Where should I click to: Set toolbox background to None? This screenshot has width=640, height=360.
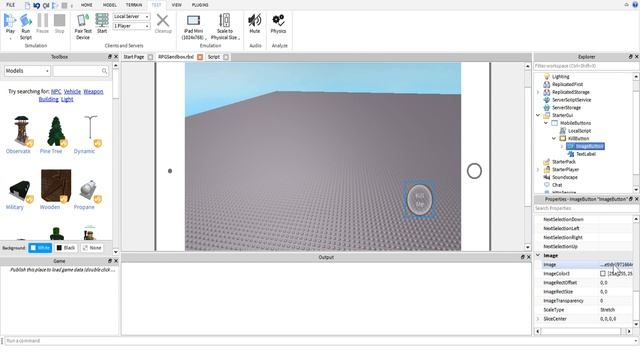pos(92,248)
